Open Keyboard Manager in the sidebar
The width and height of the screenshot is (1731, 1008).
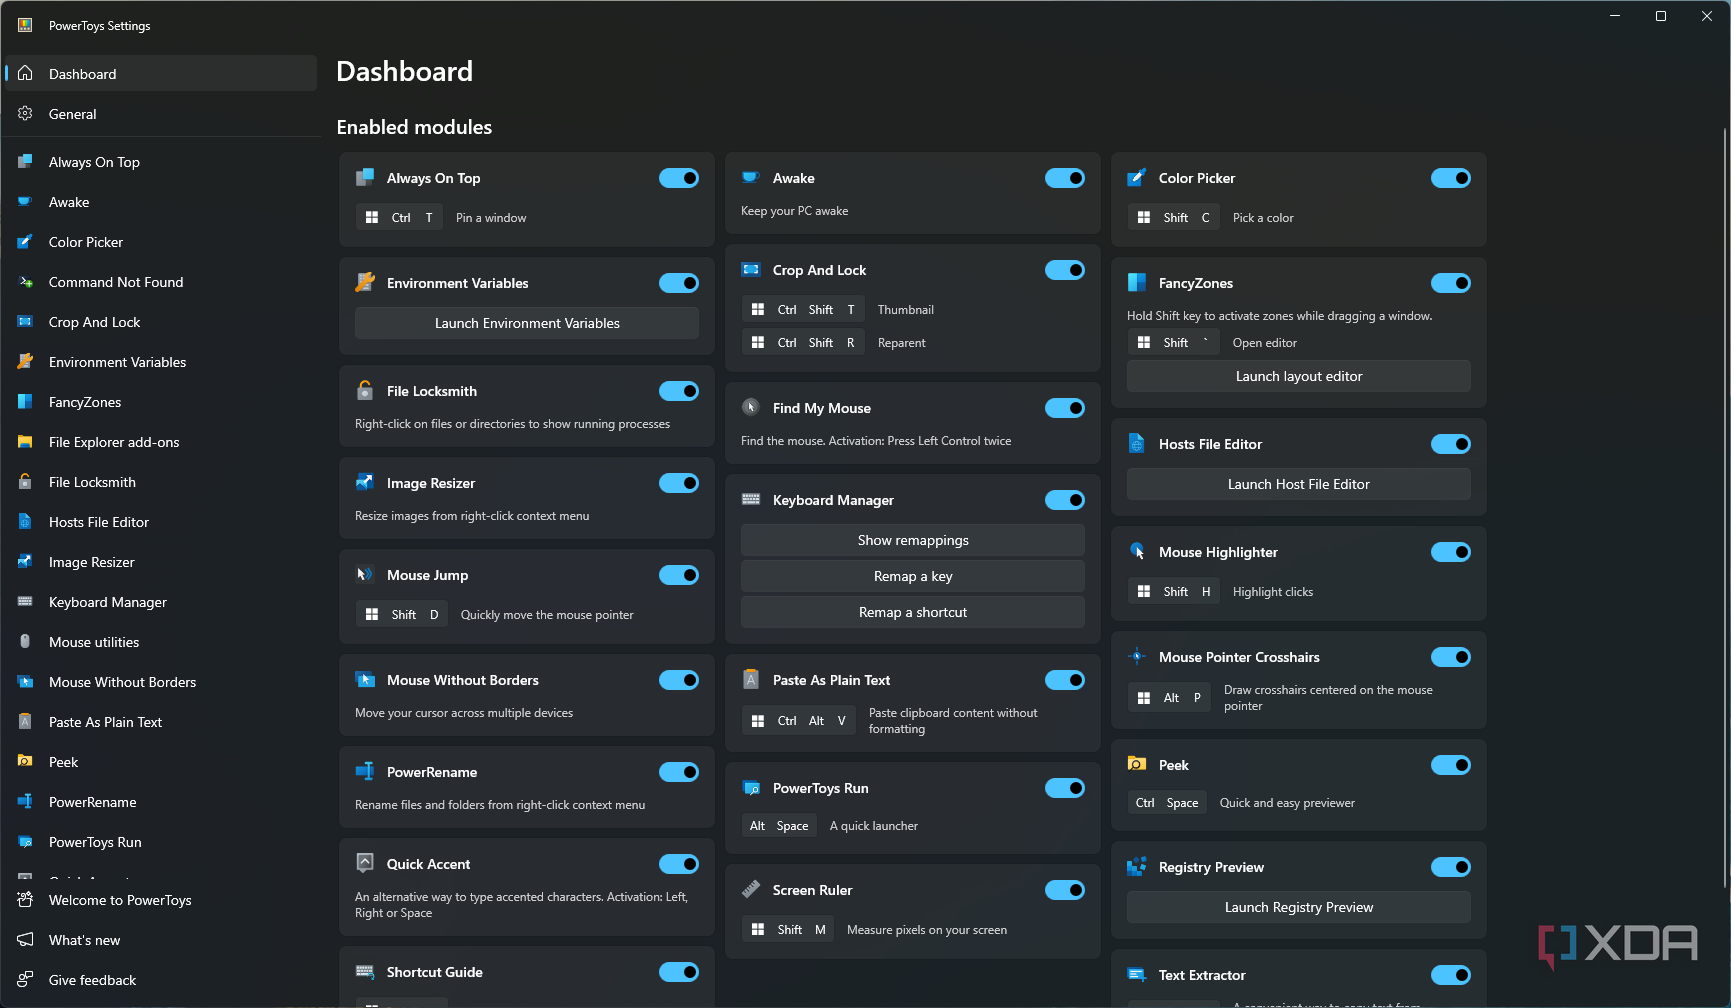[161, 602]
